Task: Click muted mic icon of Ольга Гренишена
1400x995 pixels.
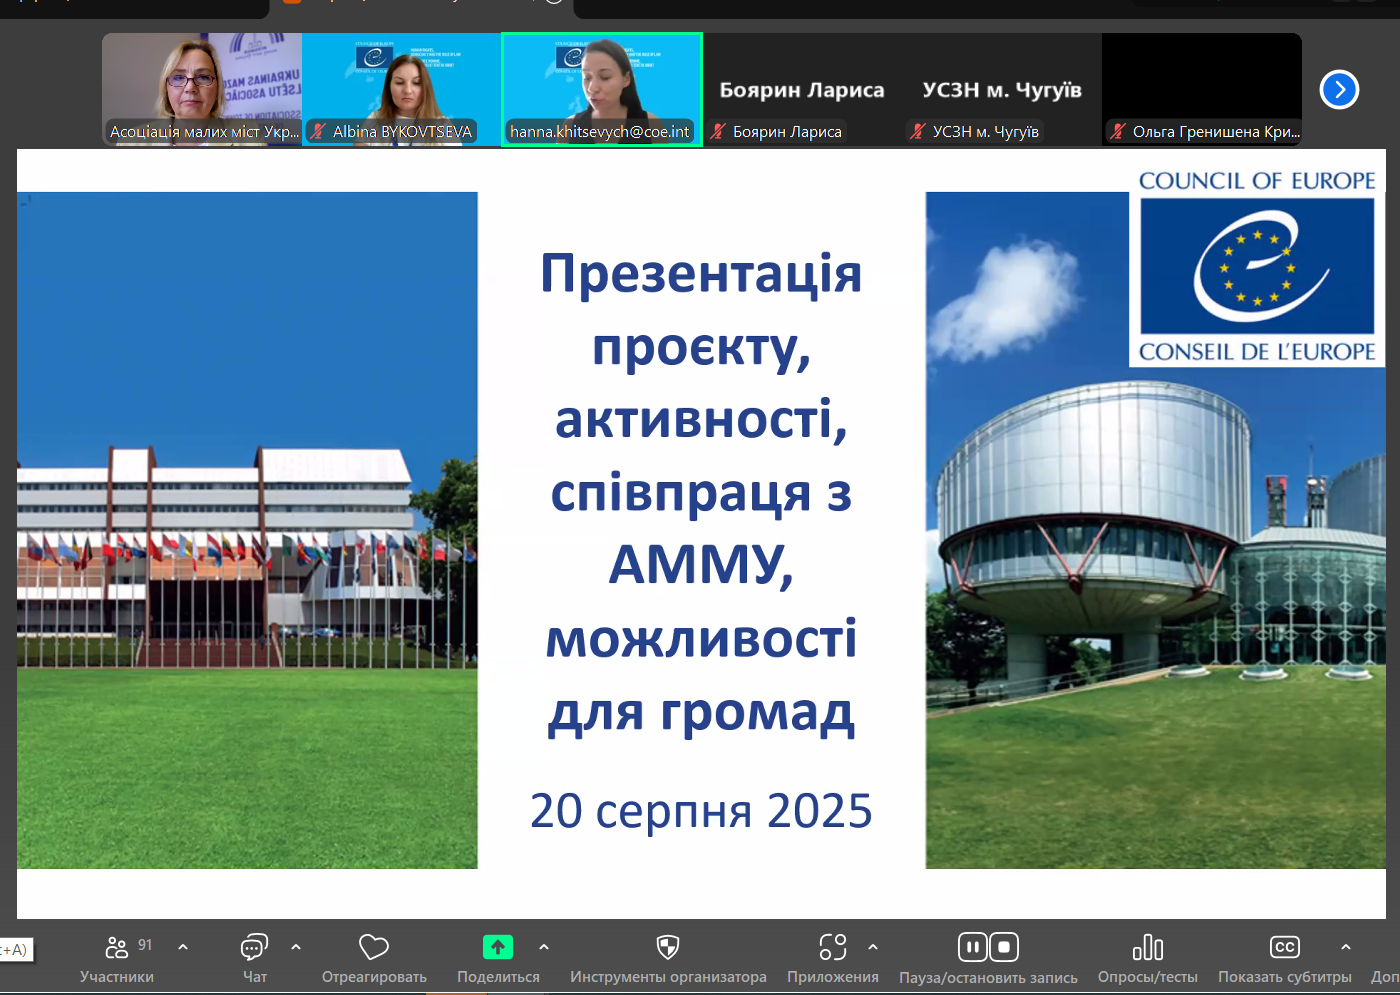Action: click(x=1118, y=131)
